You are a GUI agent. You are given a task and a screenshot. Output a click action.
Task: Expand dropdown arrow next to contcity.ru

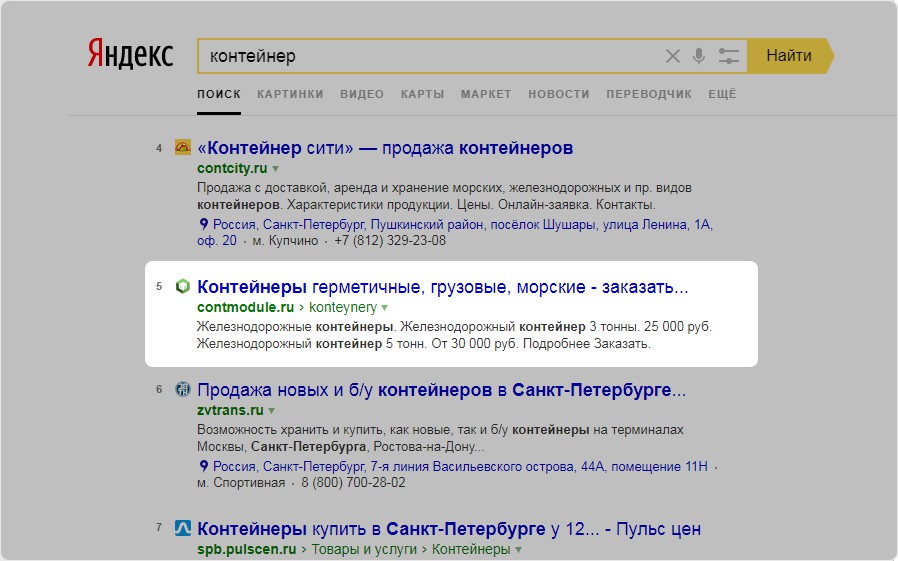275,169
